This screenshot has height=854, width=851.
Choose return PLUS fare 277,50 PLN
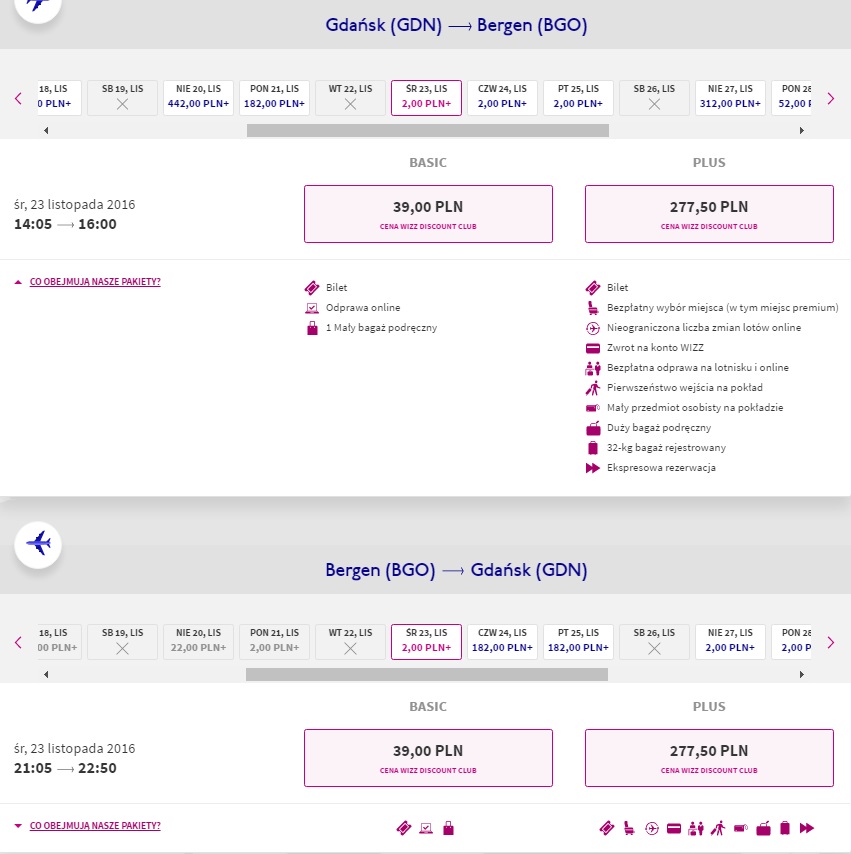[709, 758]
